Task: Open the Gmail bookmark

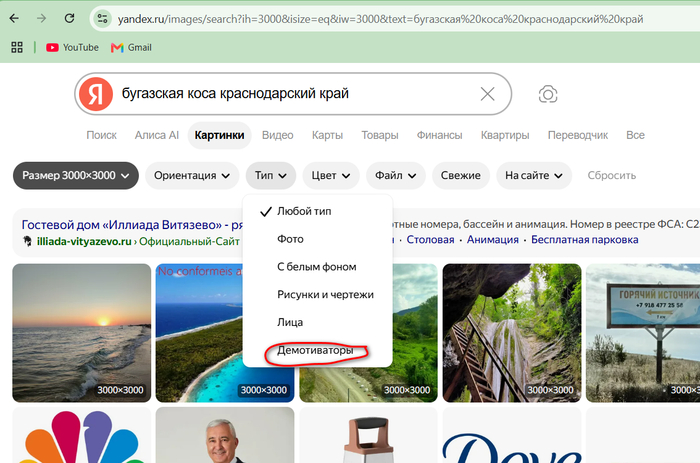Action: coord(131,47)
